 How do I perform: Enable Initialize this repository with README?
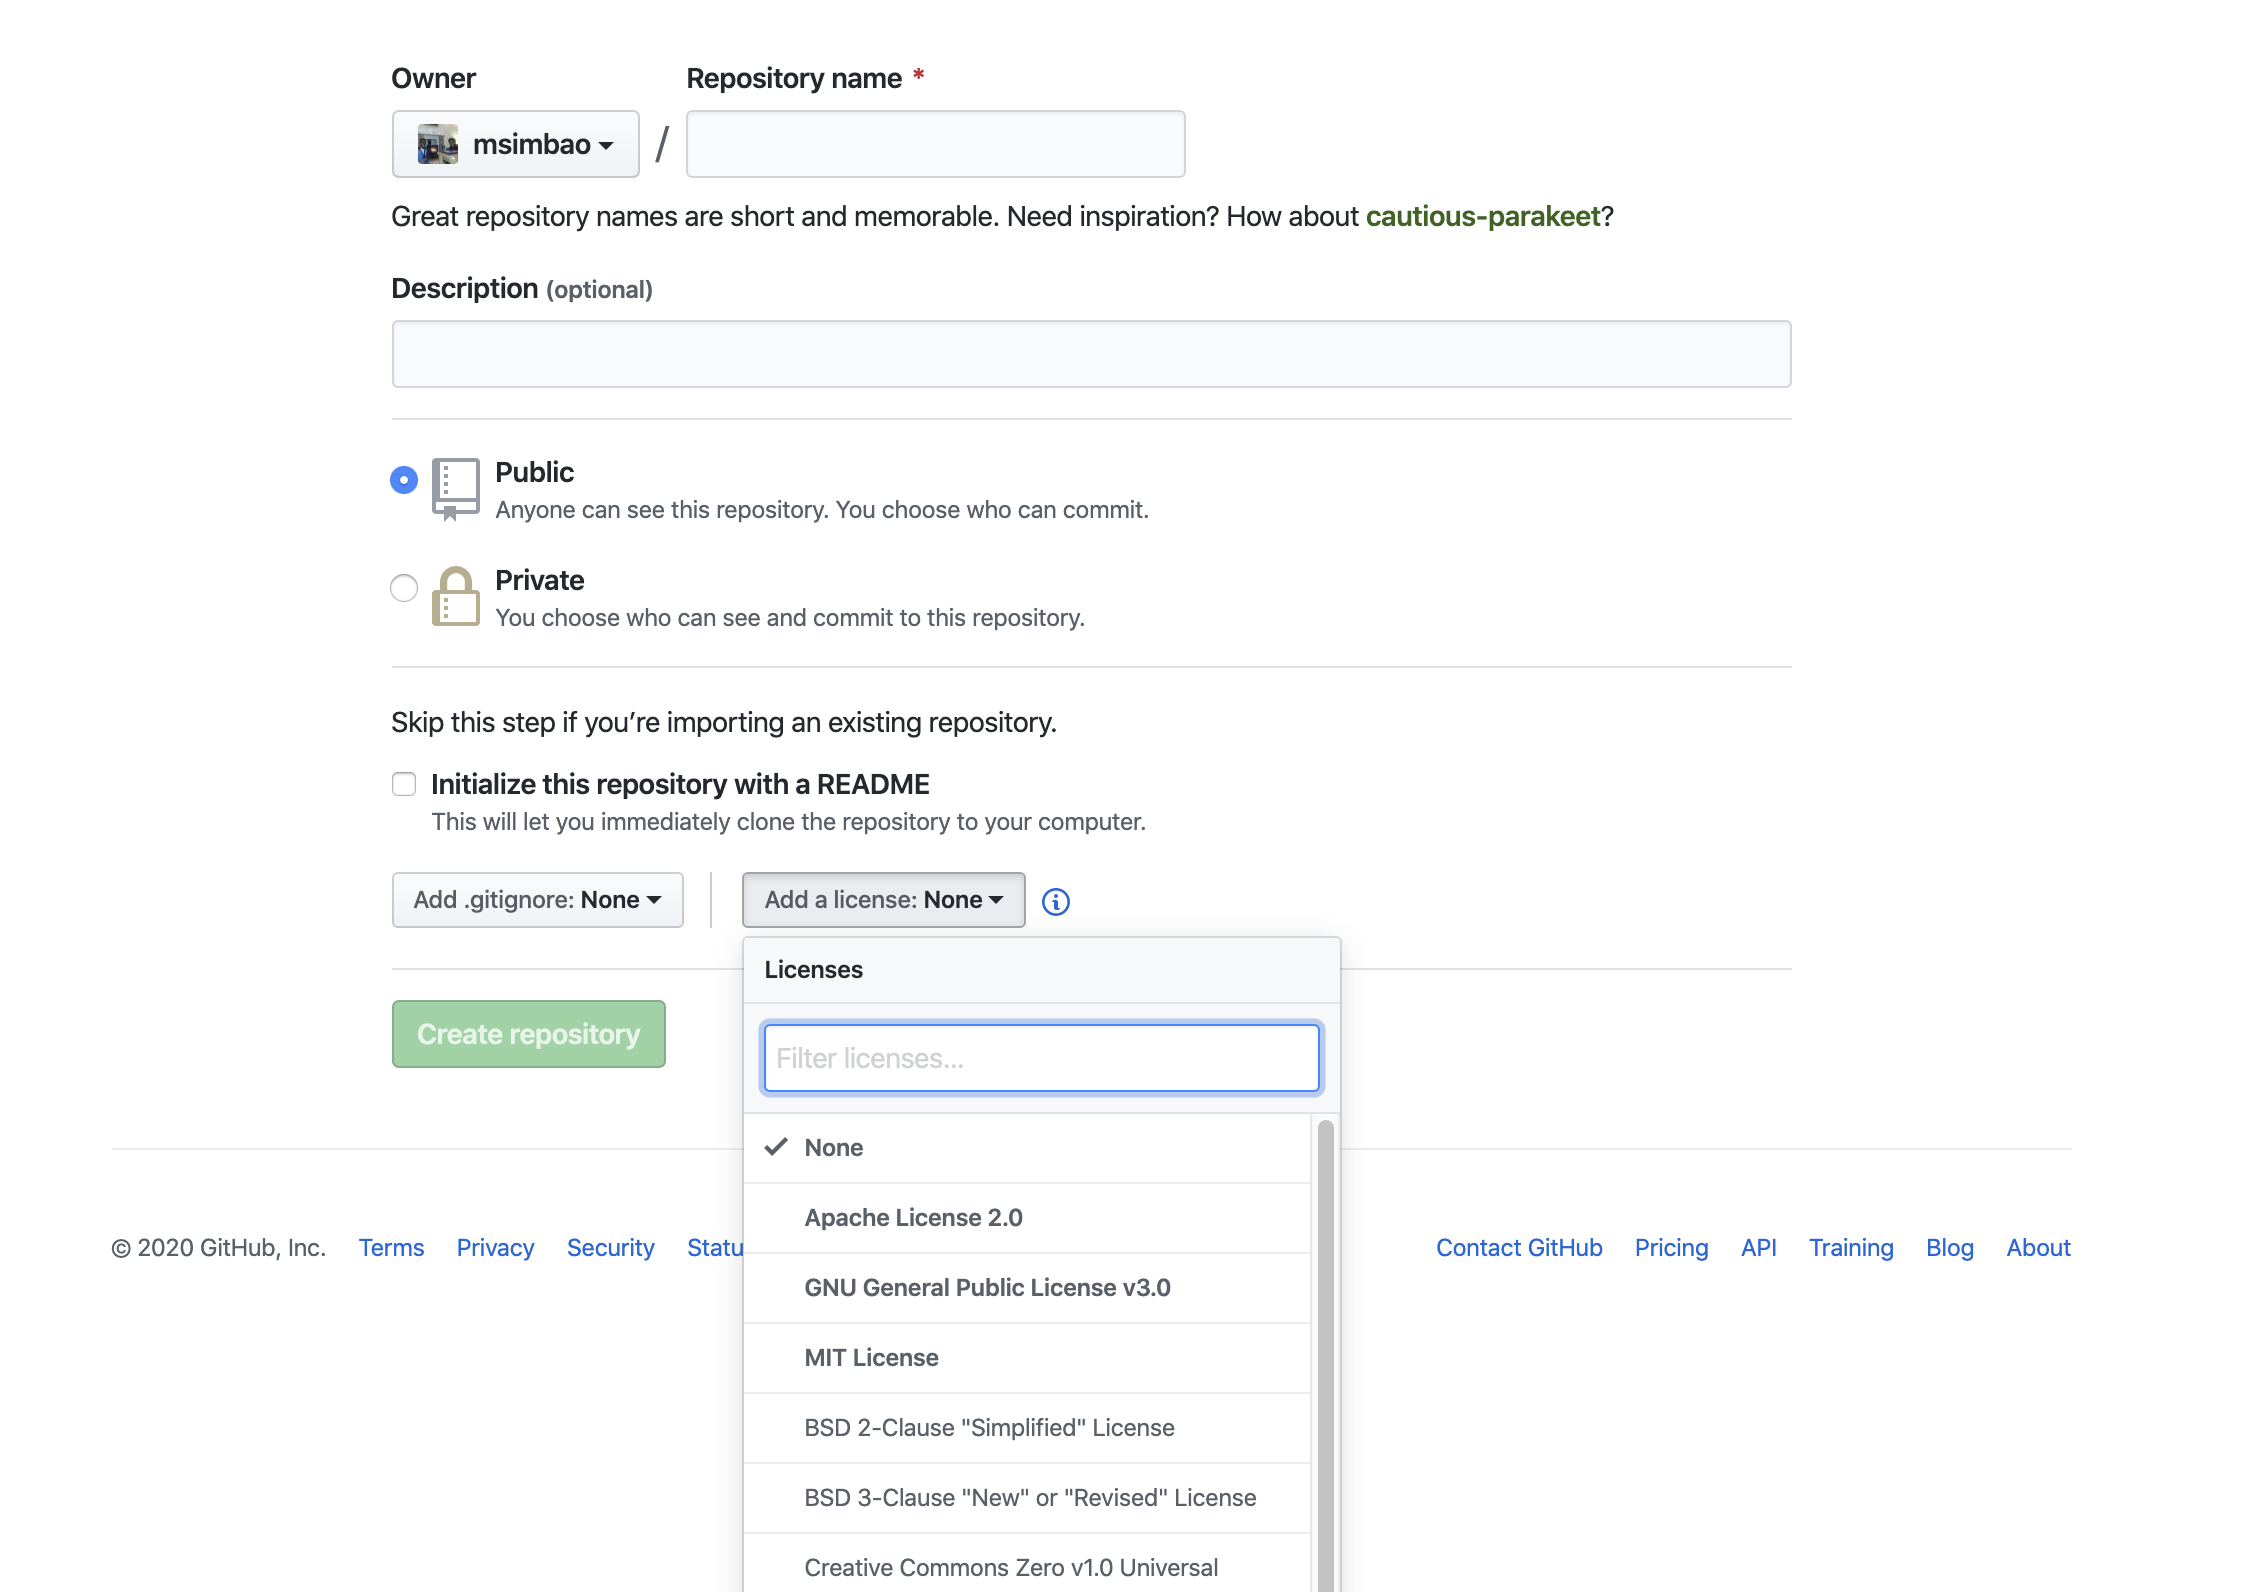pos(403,784)
